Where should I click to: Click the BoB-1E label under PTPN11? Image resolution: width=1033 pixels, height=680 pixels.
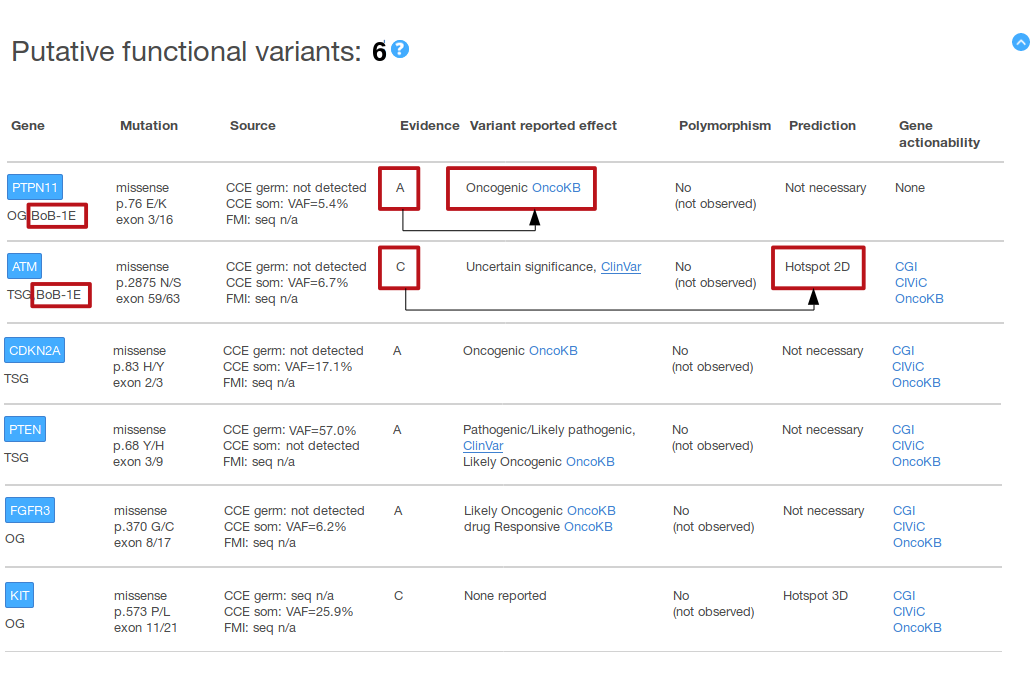[x=56, y=215]
